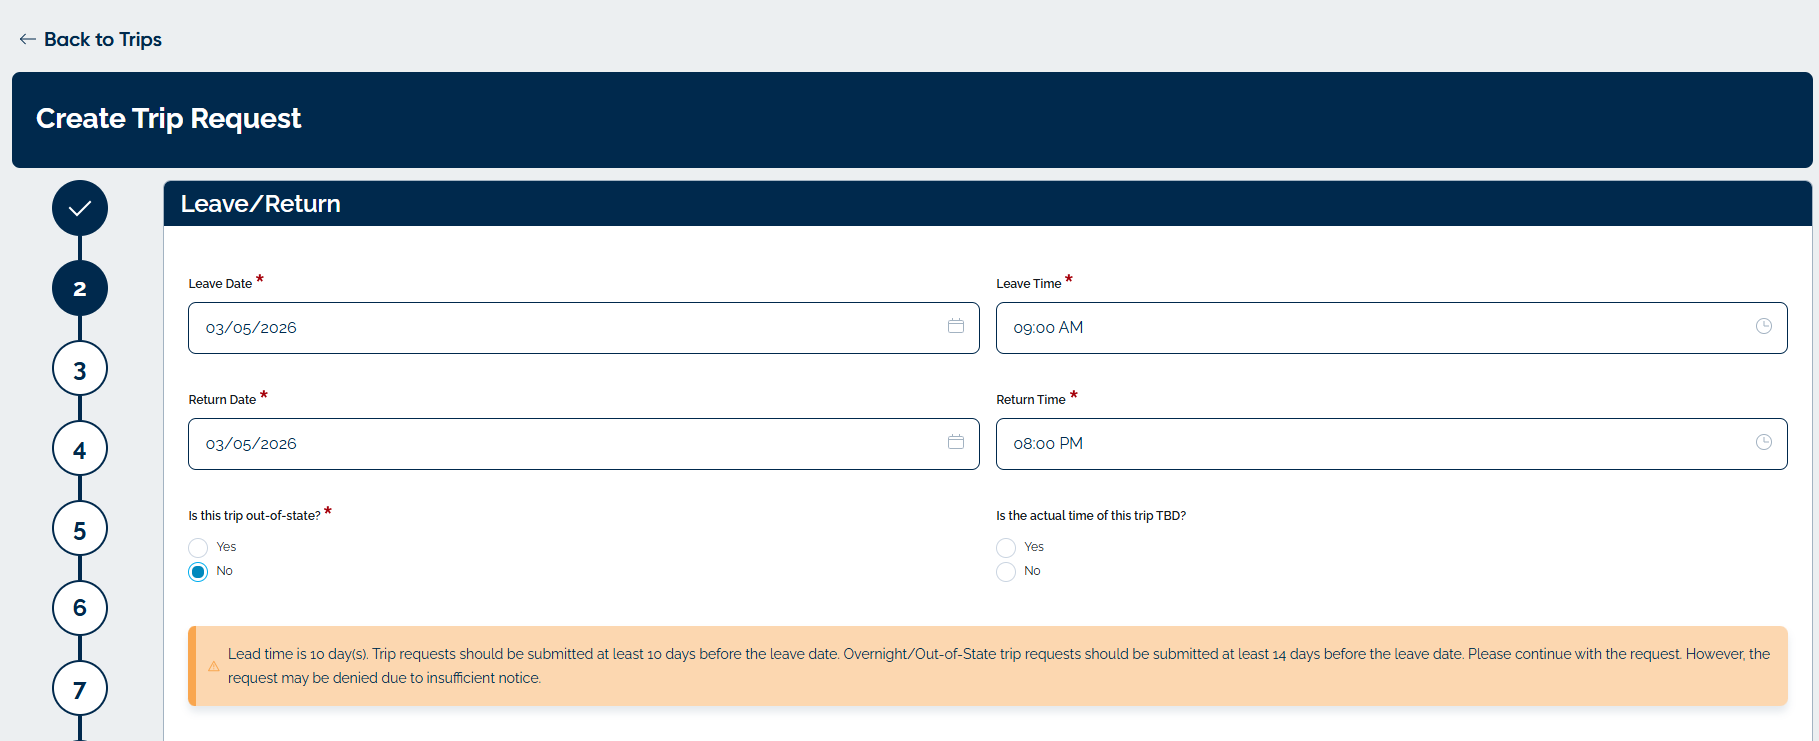Click the Leave Date label
This screenshot has height=741, width=1819.
click(x=220, y=284)
